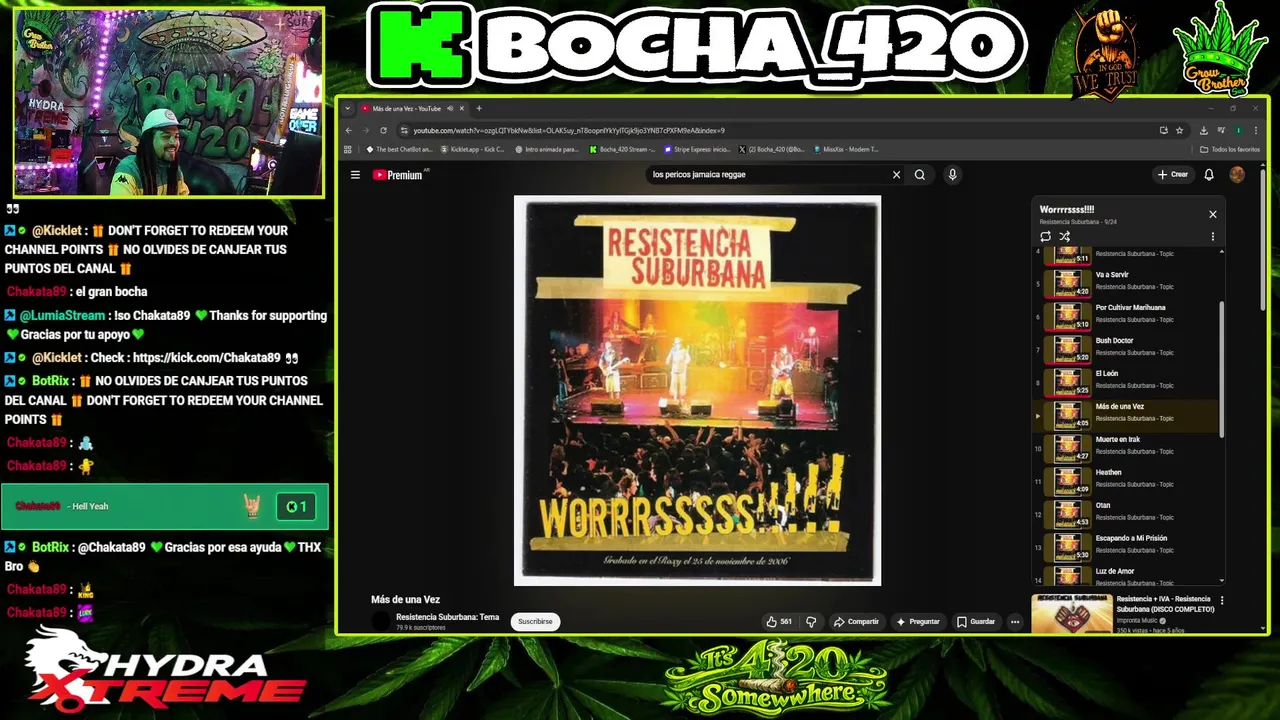Open the (2) Bocha_420 X bookmark
Image resolution: width=1280 pixels, height=720 pixels.
[x=771, y=149]
